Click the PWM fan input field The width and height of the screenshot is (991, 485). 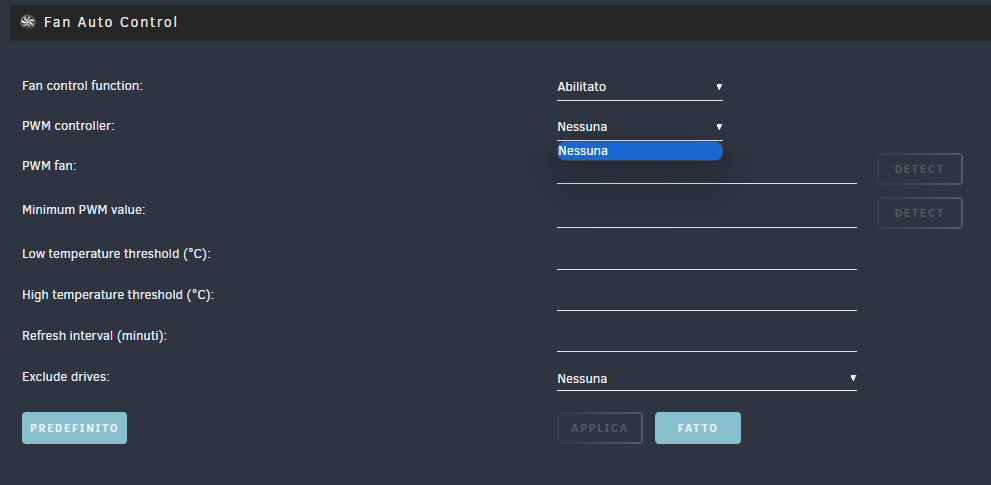(707, 171)
